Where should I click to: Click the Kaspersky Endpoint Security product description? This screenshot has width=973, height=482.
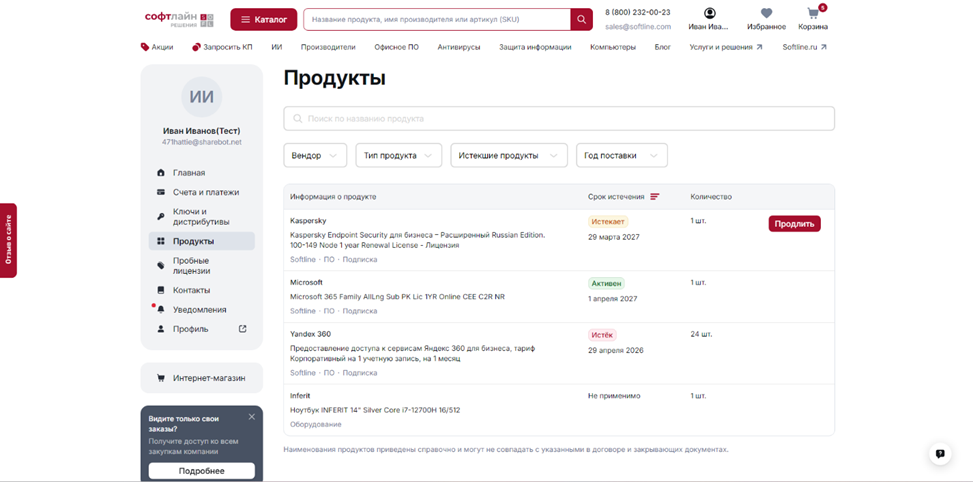[x=418, y=240]
